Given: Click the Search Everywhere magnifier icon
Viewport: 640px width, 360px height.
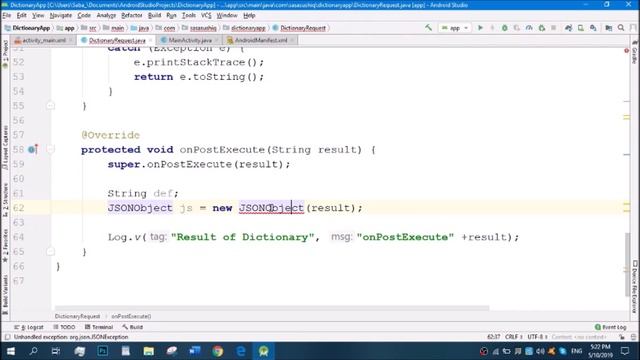Looking at the screenshot, I should (x=621, y=28).
